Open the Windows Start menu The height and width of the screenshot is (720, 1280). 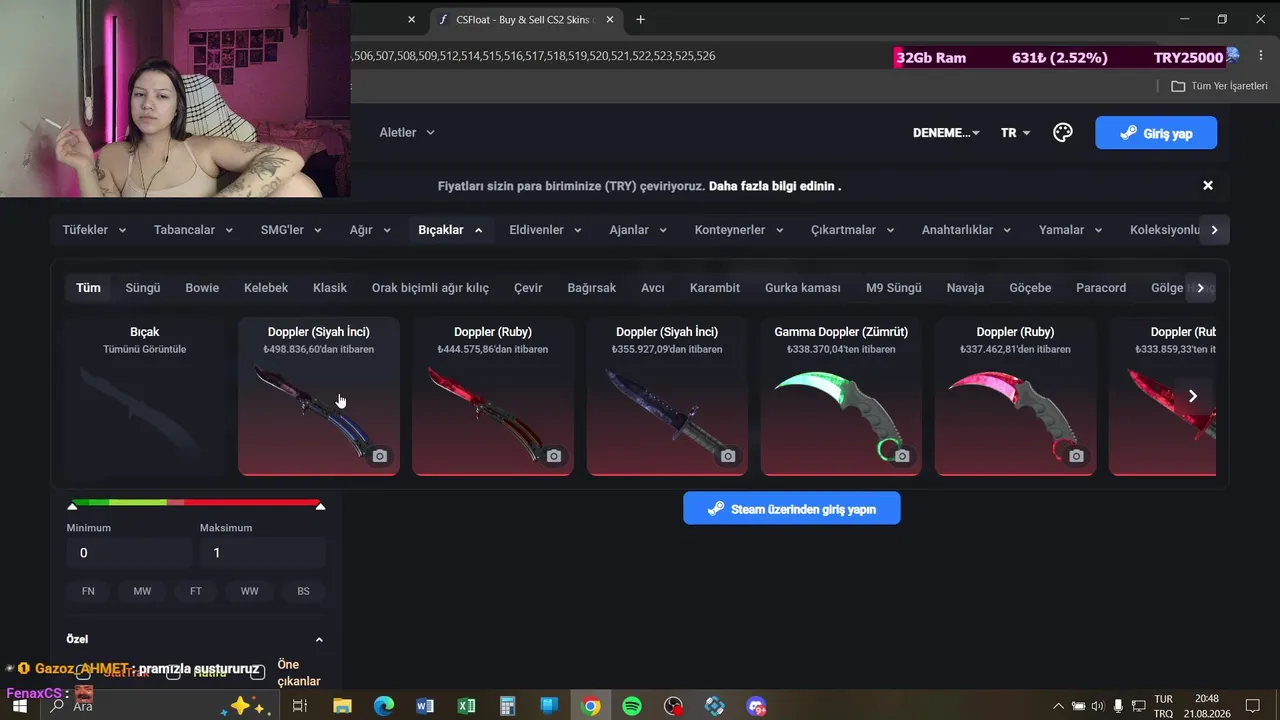[19, 706]
